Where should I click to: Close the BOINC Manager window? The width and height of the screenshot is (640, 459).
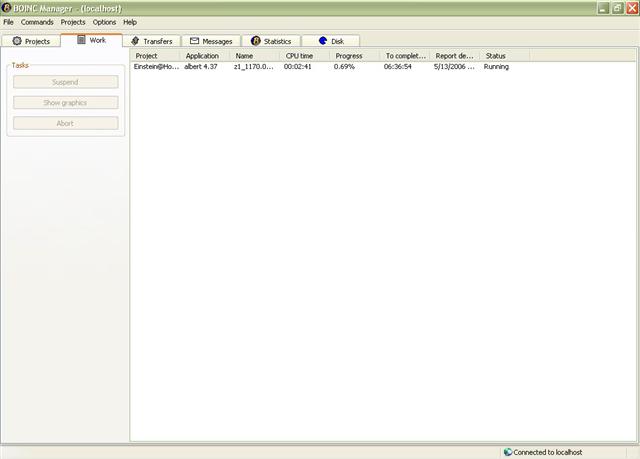632,8
